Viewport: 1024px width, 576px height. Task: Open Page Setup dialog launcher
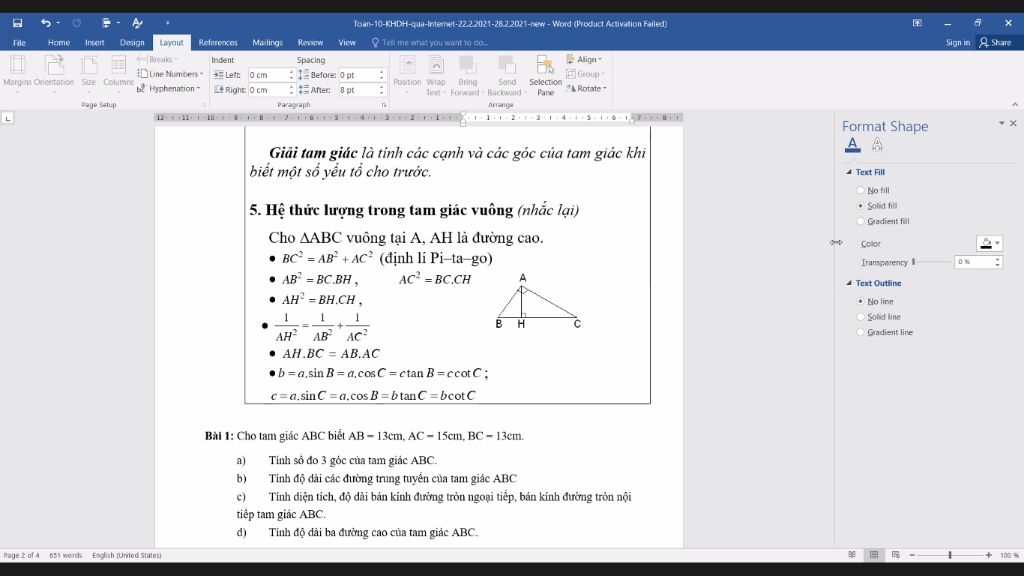pos(204,104)
